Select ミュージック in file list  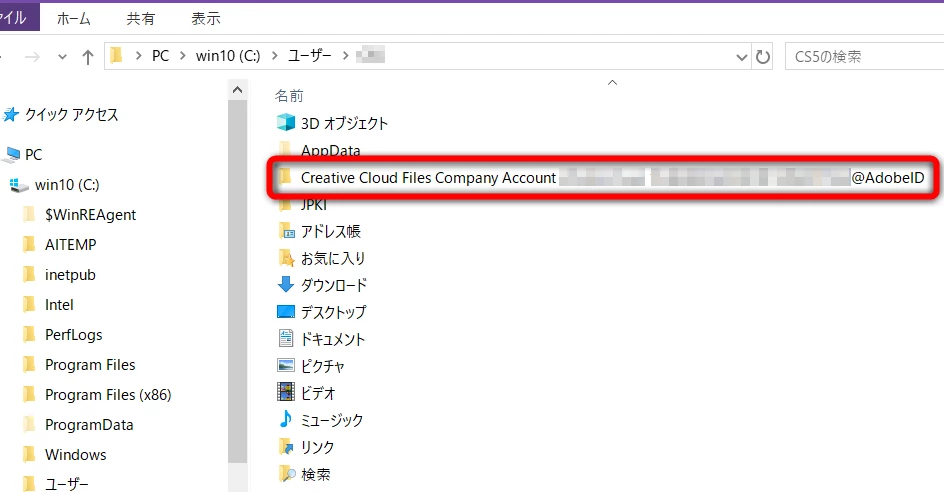pos(332,420)
